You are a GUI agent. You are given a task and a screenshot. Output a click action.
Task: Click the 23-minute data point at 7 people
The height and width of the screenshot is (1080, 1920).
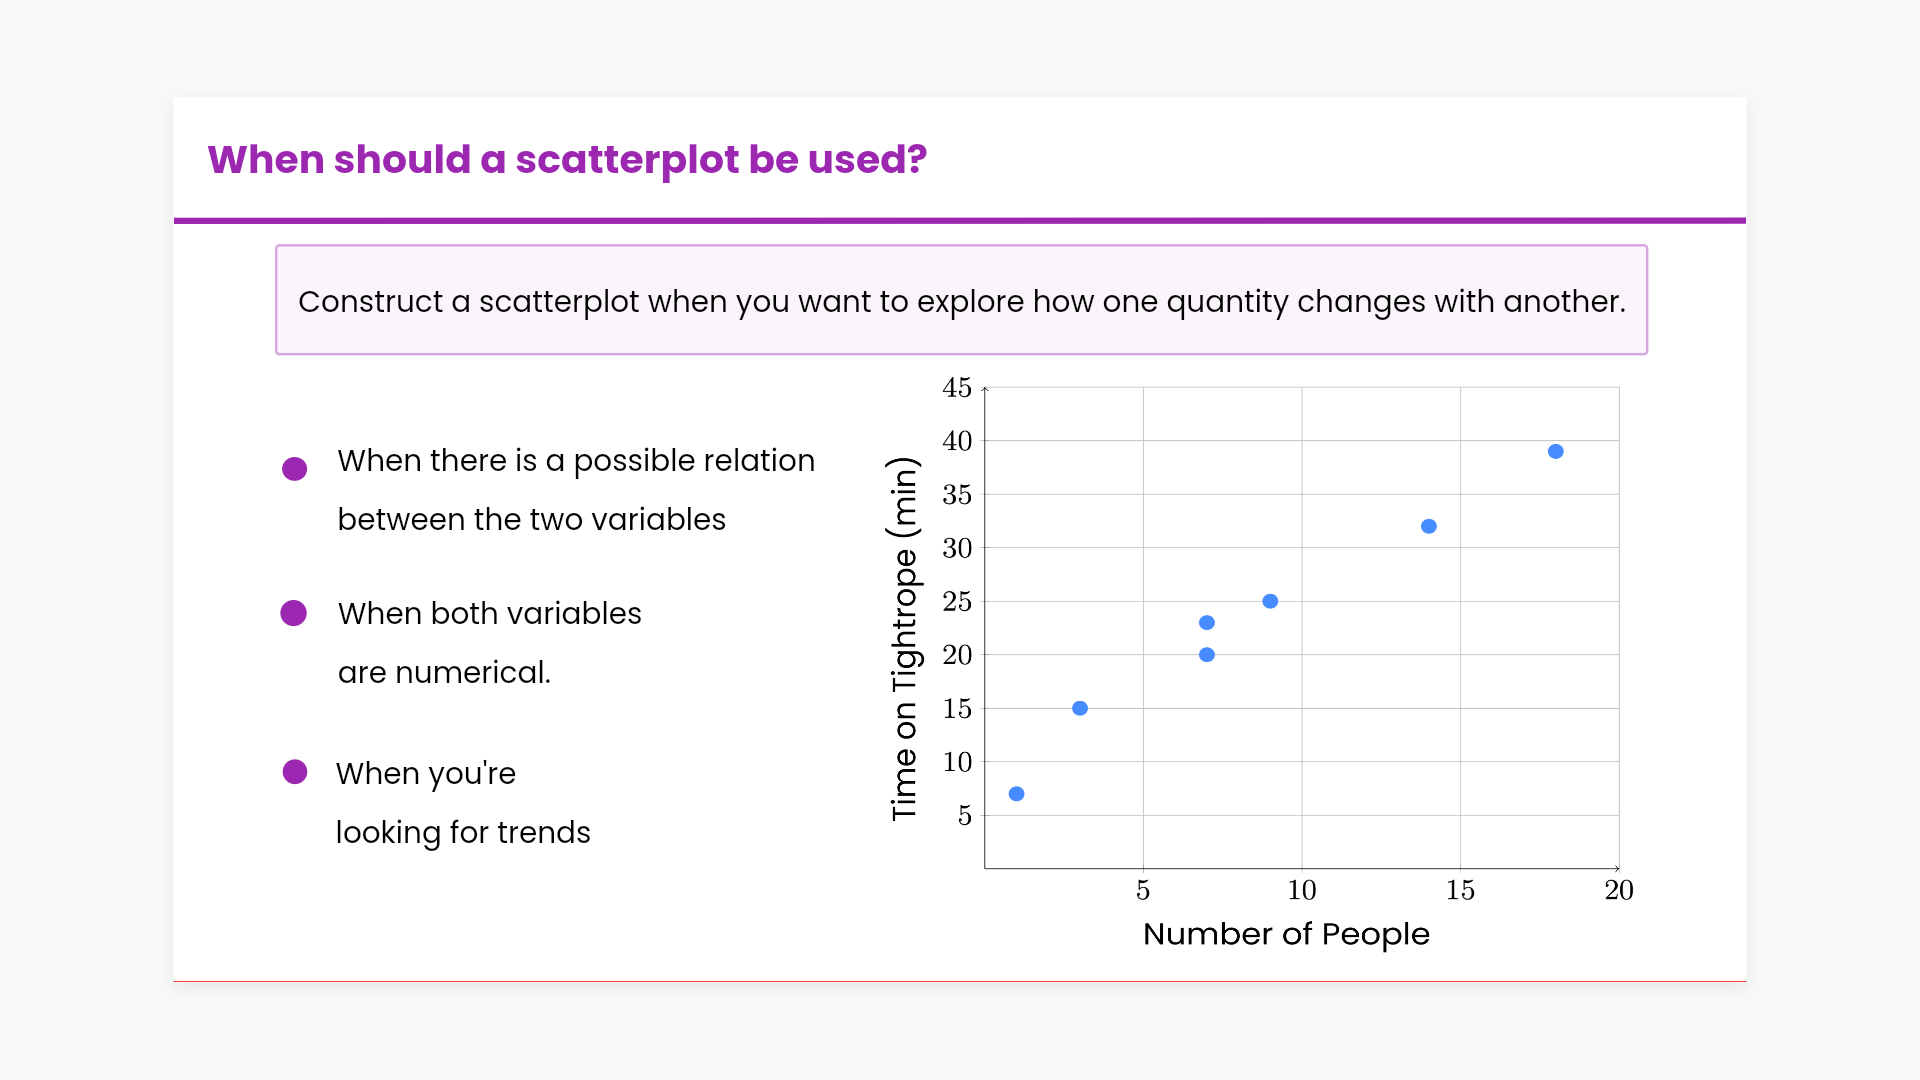click(1207, 623)
